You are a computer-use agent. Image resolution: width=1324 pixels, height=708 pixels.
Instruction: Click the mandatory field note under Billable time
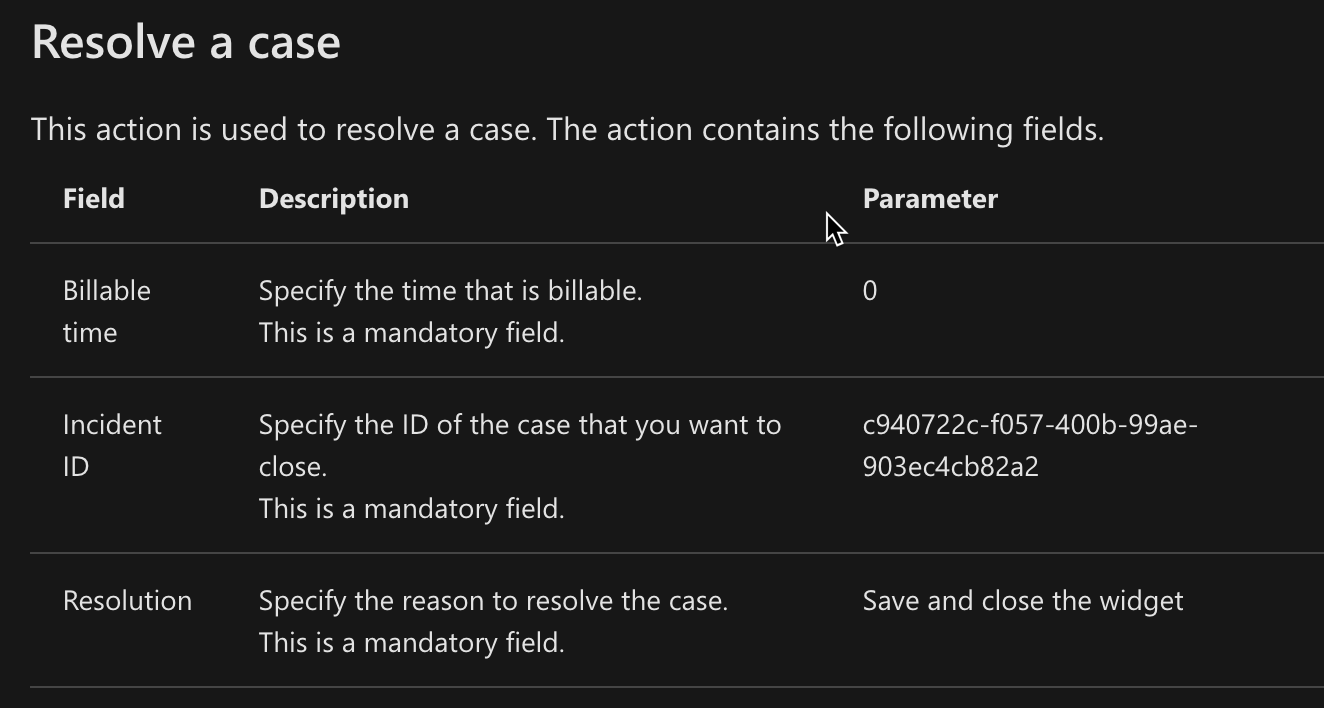pos(412,333)
